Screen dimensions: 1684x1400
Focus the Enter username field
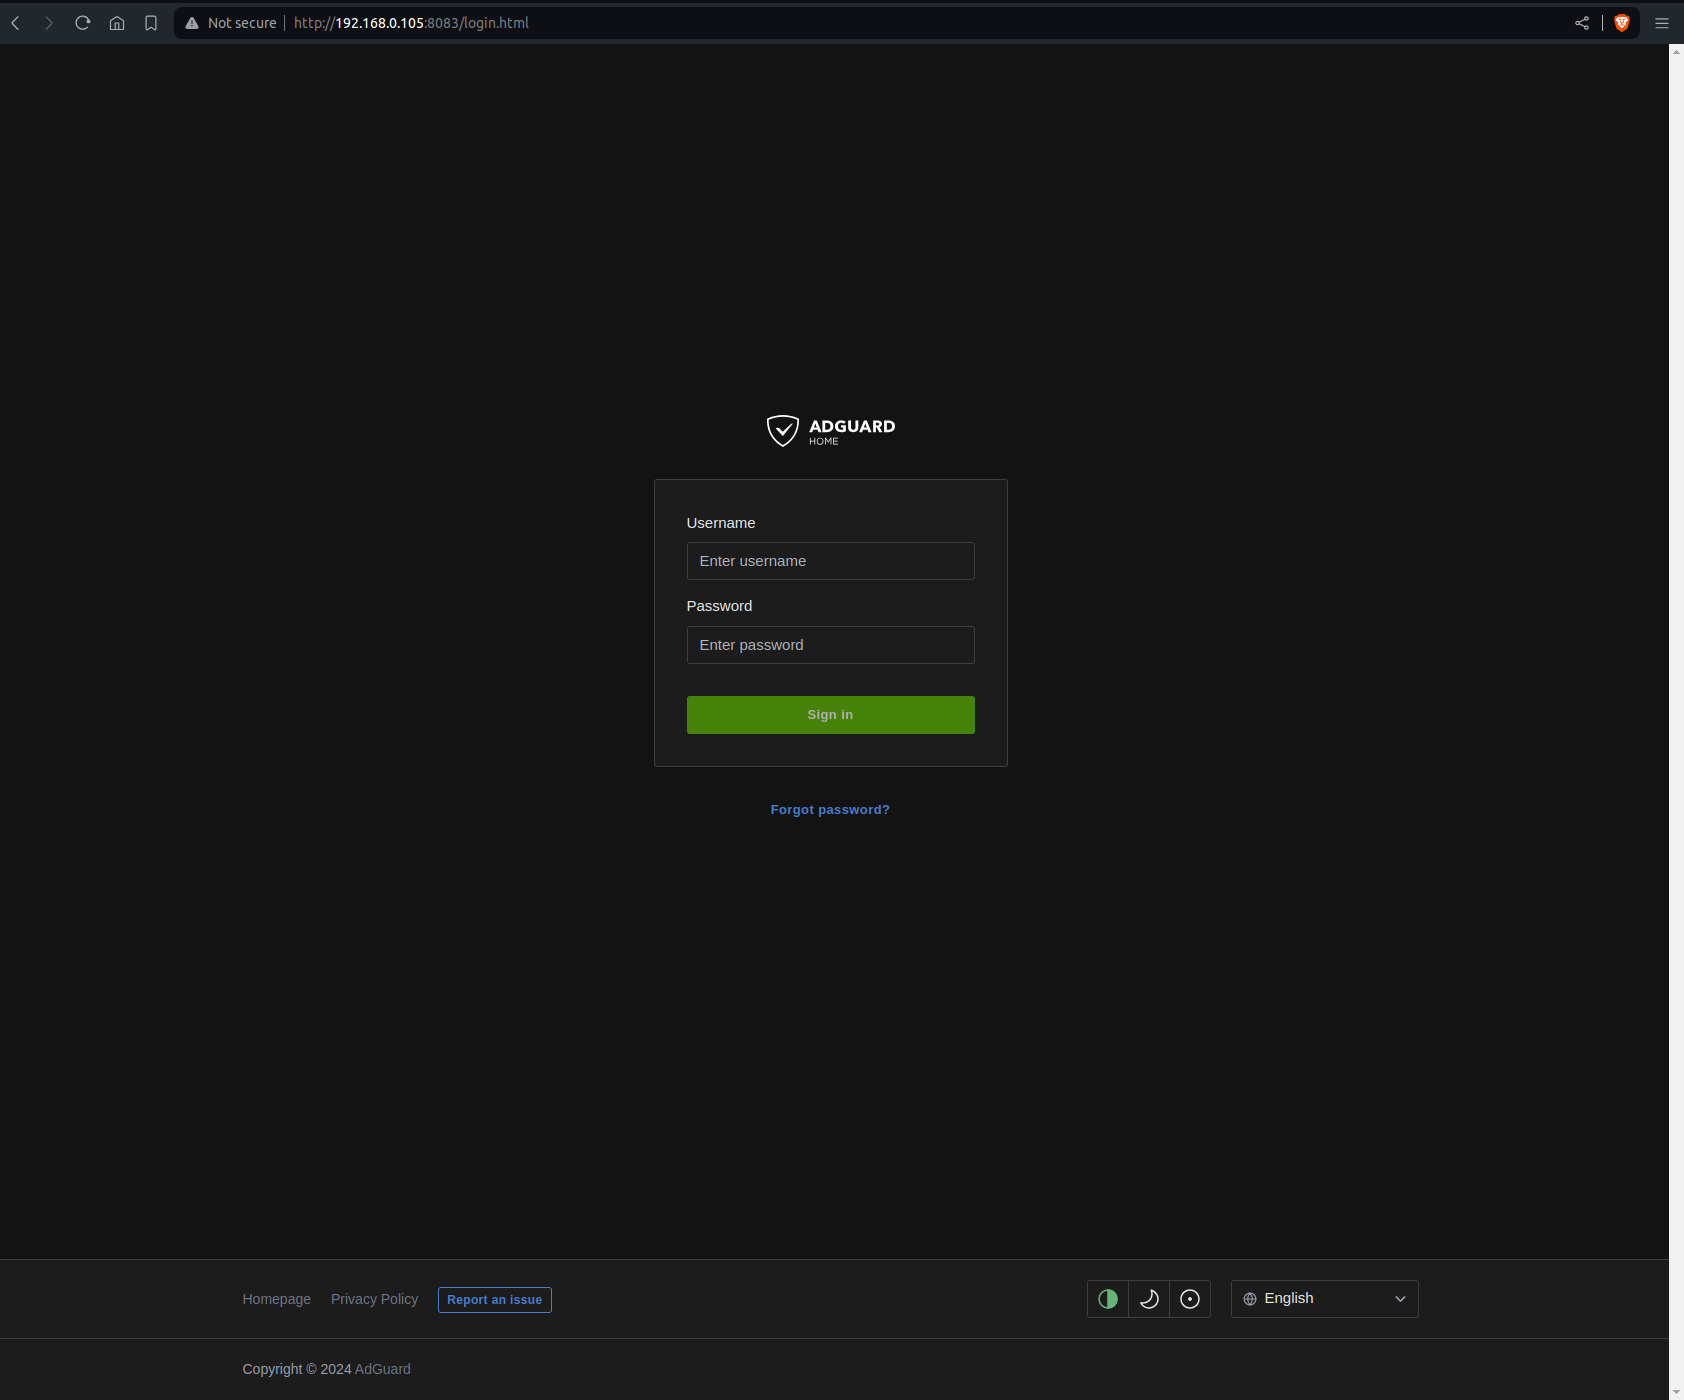(830, 561)
